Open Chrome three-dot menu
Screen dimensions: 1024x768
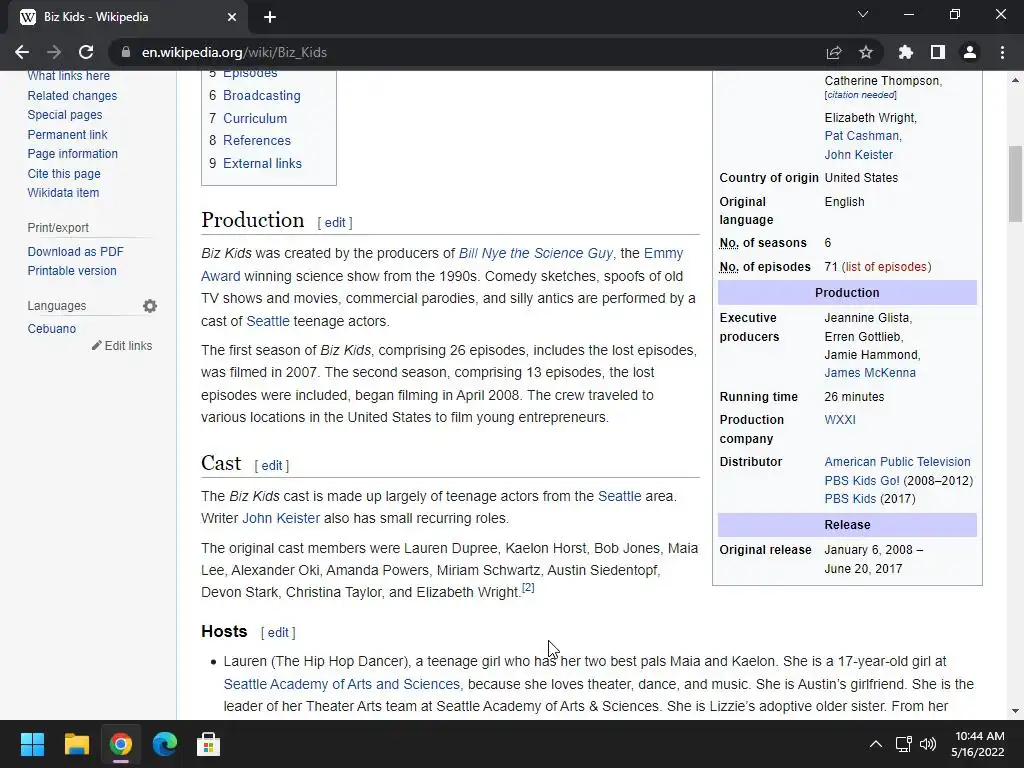[x=1002, y=52]
